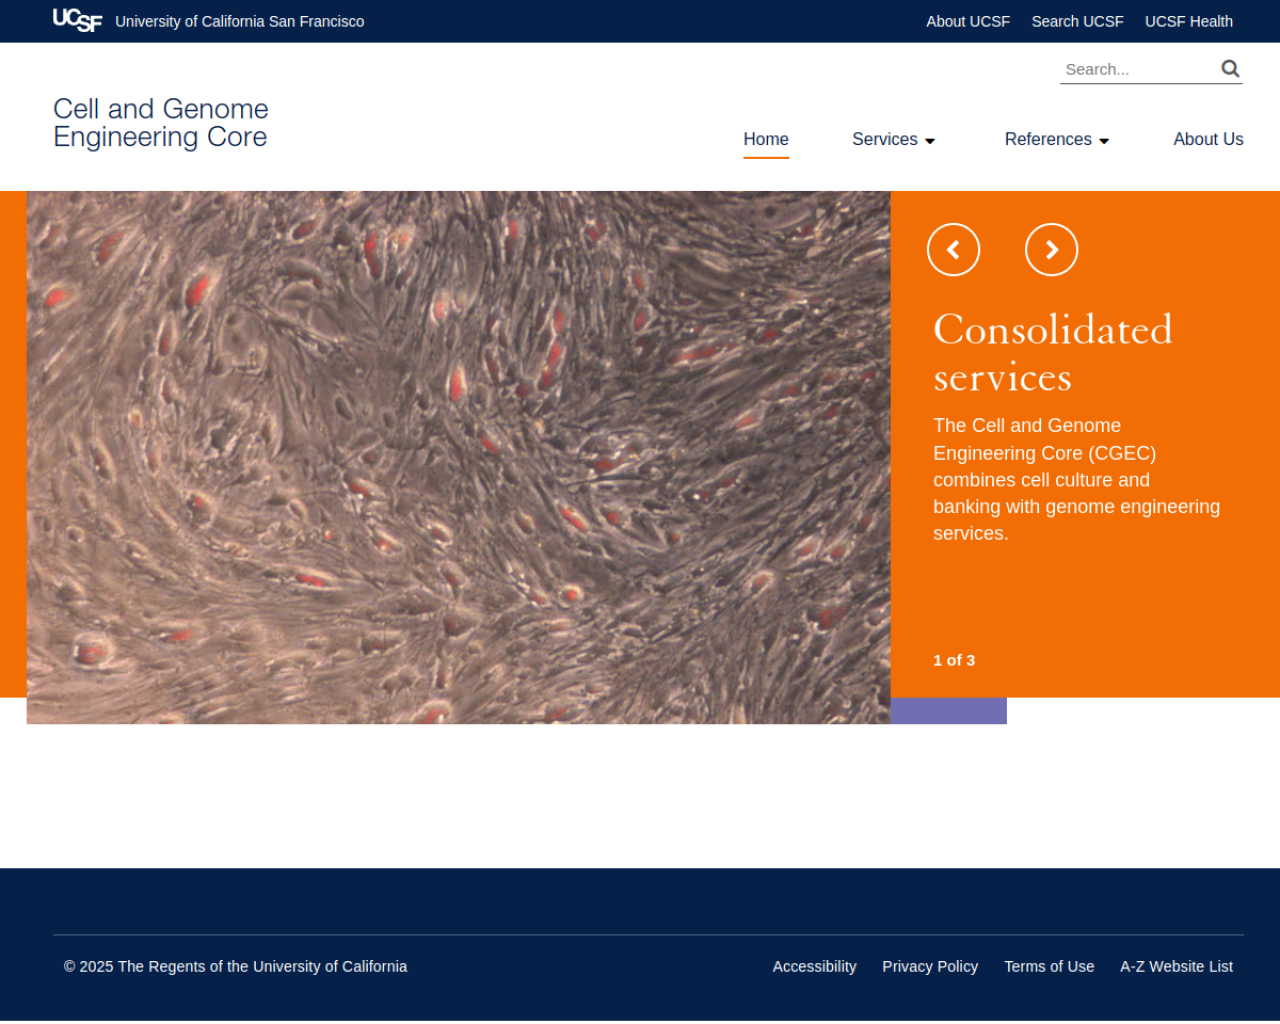This screenshot has width=1280, height=1024.
Task: Open the Home menu item
Action: coord(766,140)
